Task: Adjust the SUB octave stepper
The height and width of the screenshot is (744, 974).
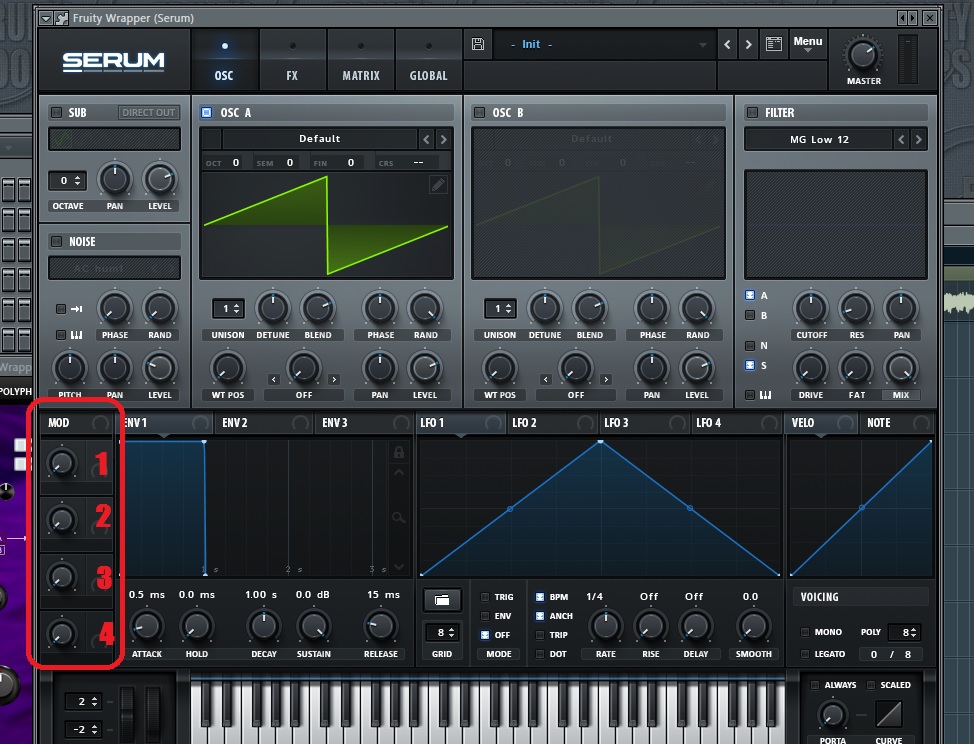Action: (x=68, y=181)
